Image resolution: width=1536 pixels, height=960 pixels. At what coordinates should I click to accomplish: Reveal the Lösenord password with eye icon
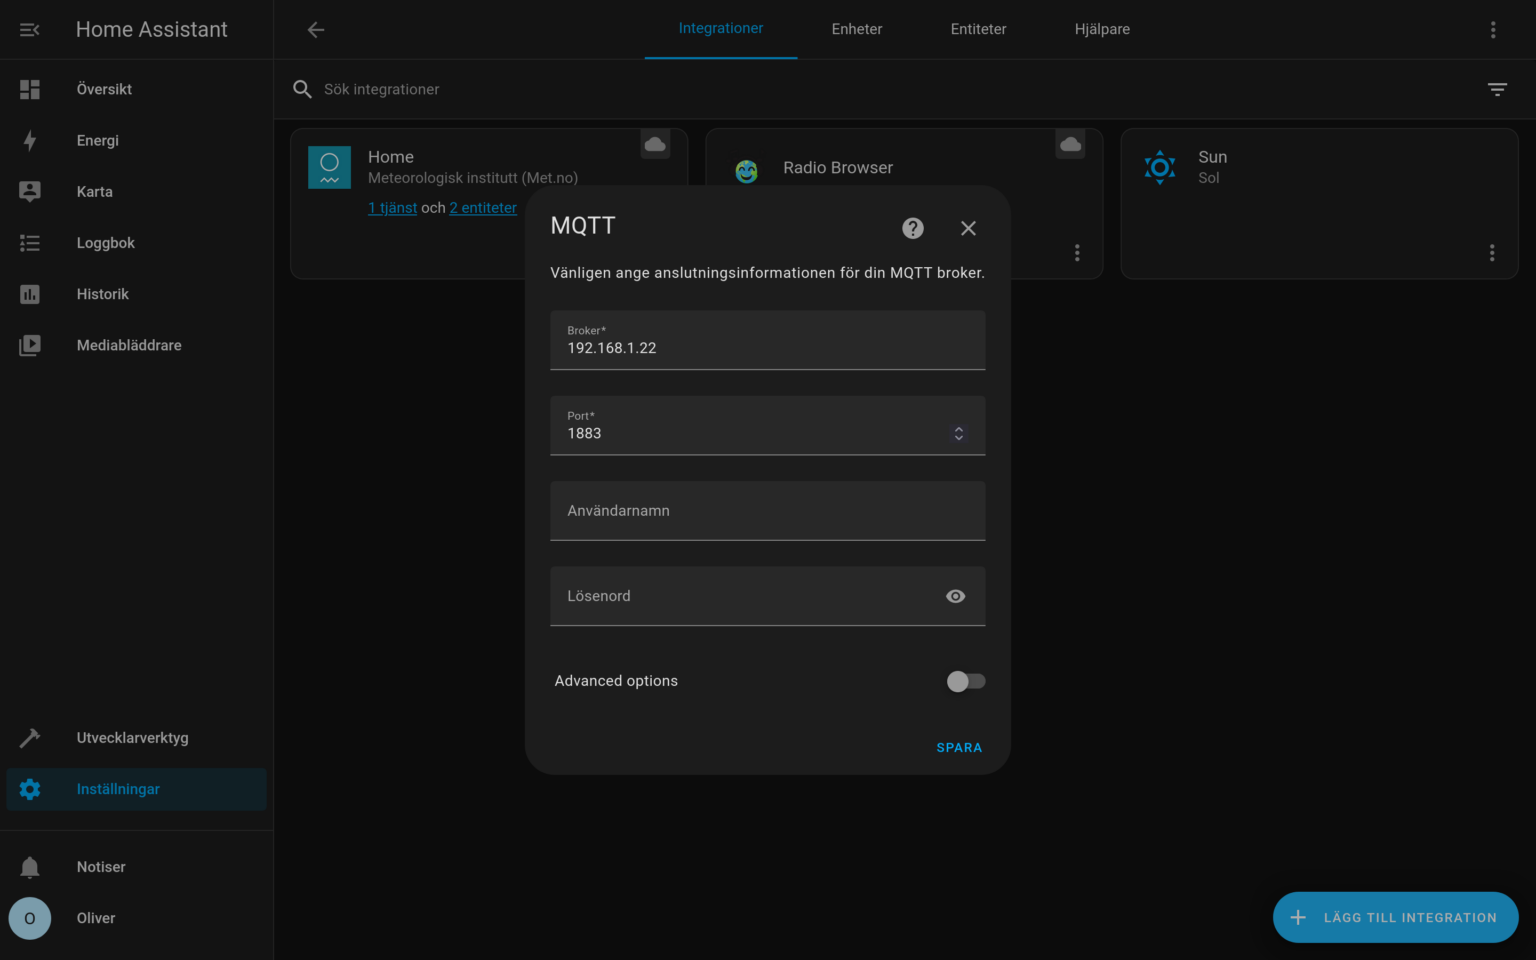pyautogui.click(x=955, y=596)
